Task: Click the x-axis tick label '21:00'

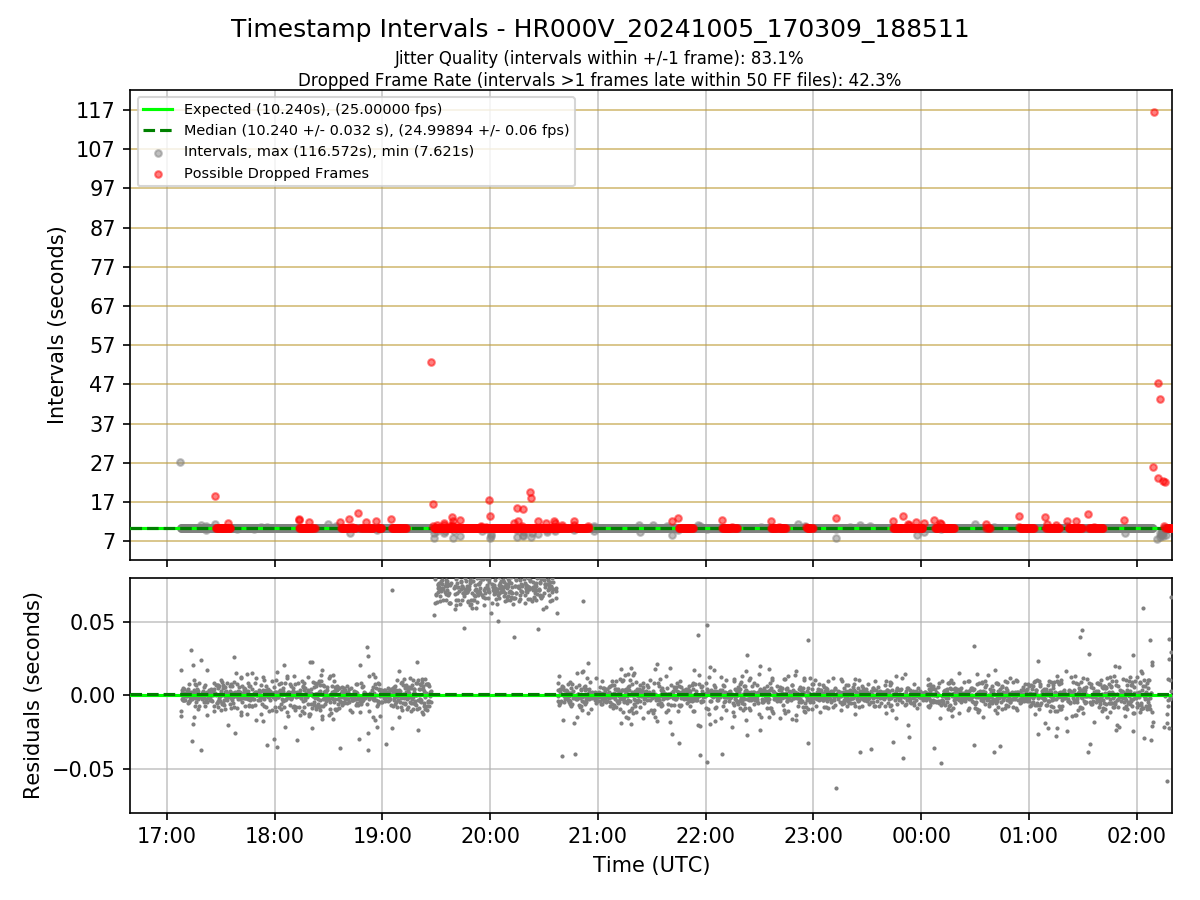Action: (x=597, y=834)
